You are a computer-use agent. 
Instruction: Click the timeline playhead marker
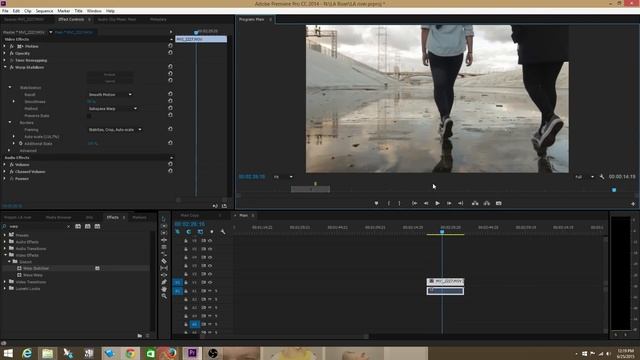pos(442,232)
